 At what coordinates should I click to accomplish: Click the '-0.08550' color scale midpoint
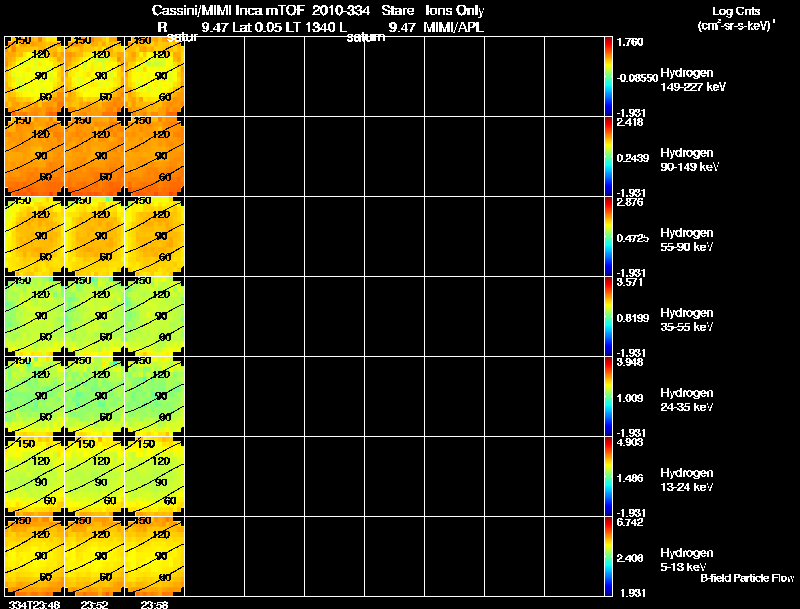pyautogui.click(x=637, y=78)
